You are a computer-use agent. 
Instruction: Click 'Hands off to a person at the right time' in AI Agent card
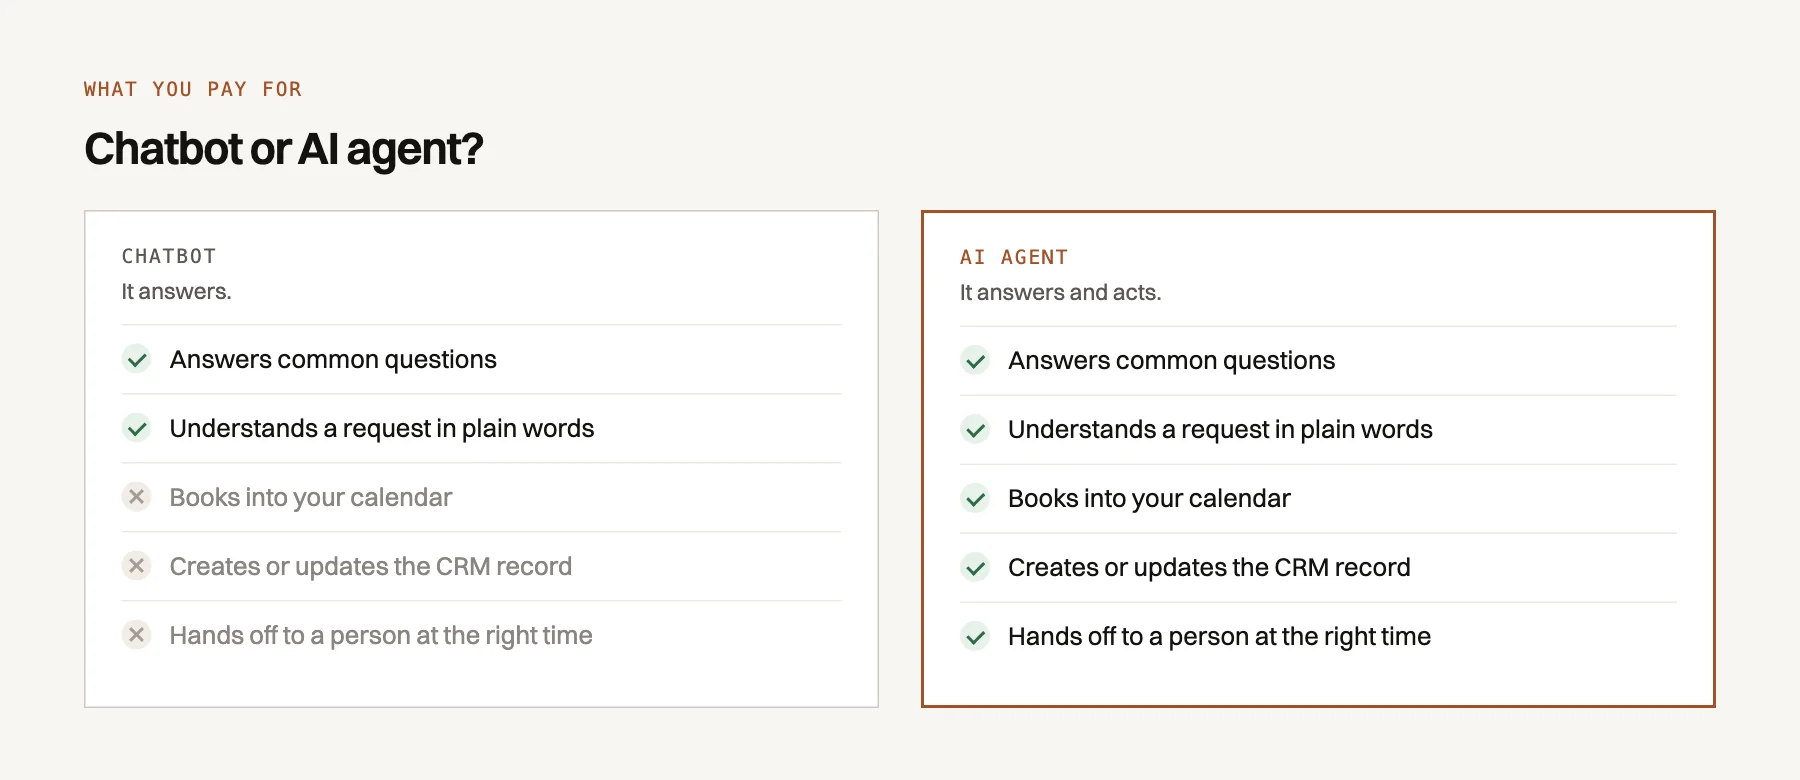click(x=1219, y=636)
